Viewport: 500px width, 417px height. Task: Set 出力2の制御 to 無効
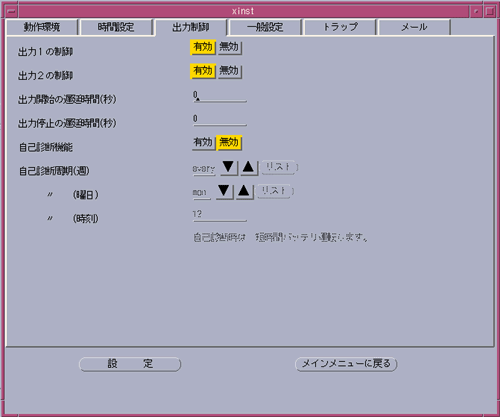(x=229, y=71)
